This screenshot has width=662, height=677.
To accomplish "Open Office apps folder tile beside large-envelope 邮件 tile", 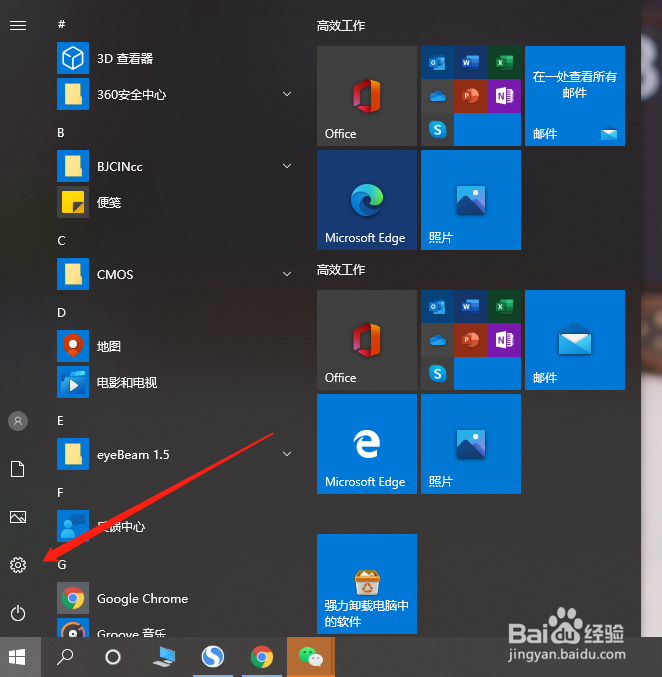I will coord(471,340).
